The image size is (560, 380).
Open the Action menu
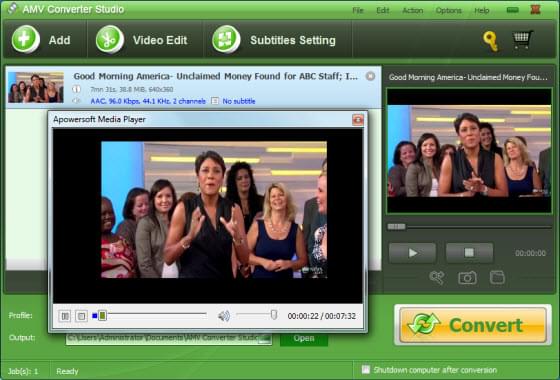pyautogui.click(x=412, y=10)
